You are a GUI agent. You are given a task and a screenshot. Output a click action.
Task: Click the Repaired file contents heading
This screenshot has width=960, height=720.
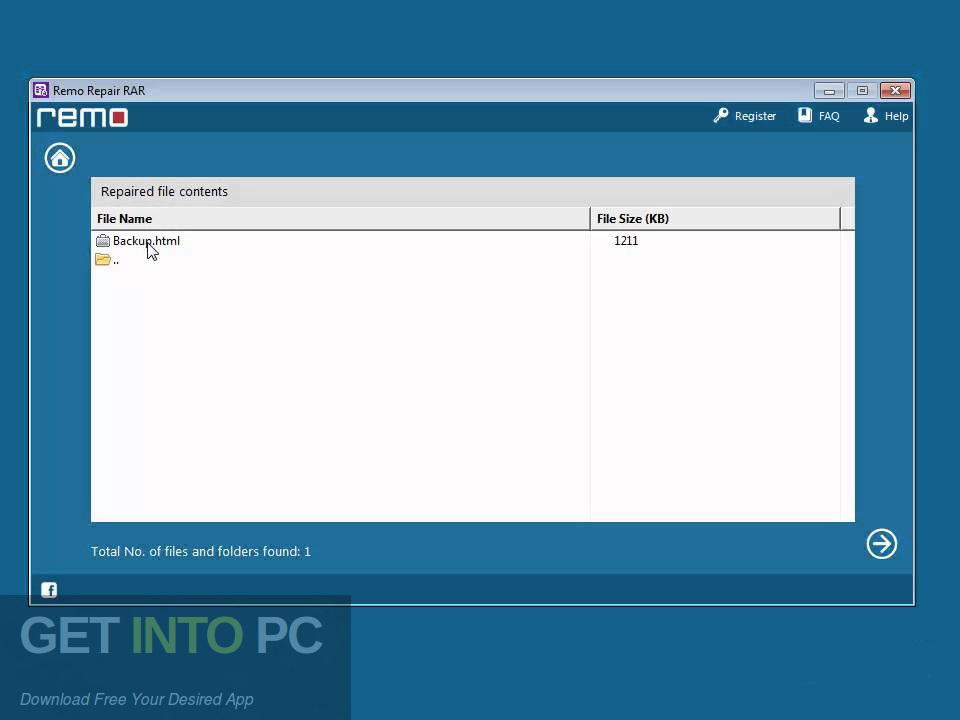[x=164, y=192]
